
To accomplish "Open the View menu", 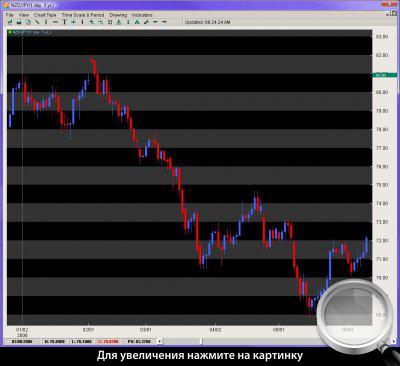I will 24,15.
